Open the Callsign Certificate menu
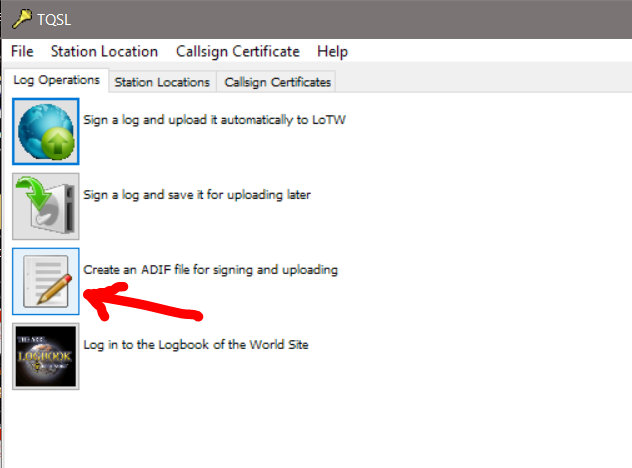The image size is (632, 468). [x=237, y=51]
